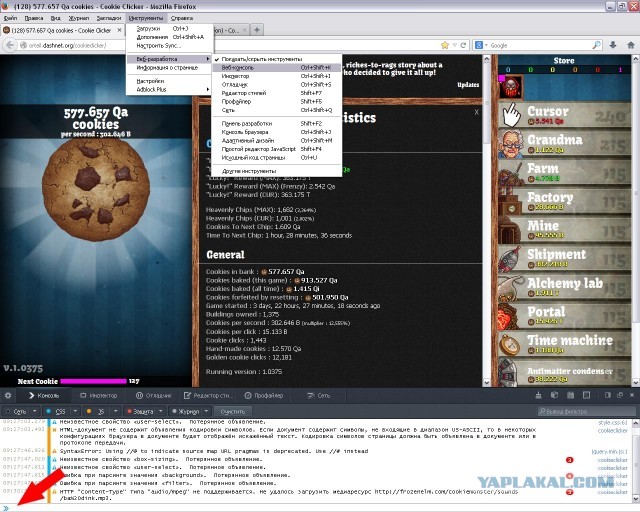This screenshot has width=640, height=512.
Task: Buy a Portal building
Action: coord(564,316)
